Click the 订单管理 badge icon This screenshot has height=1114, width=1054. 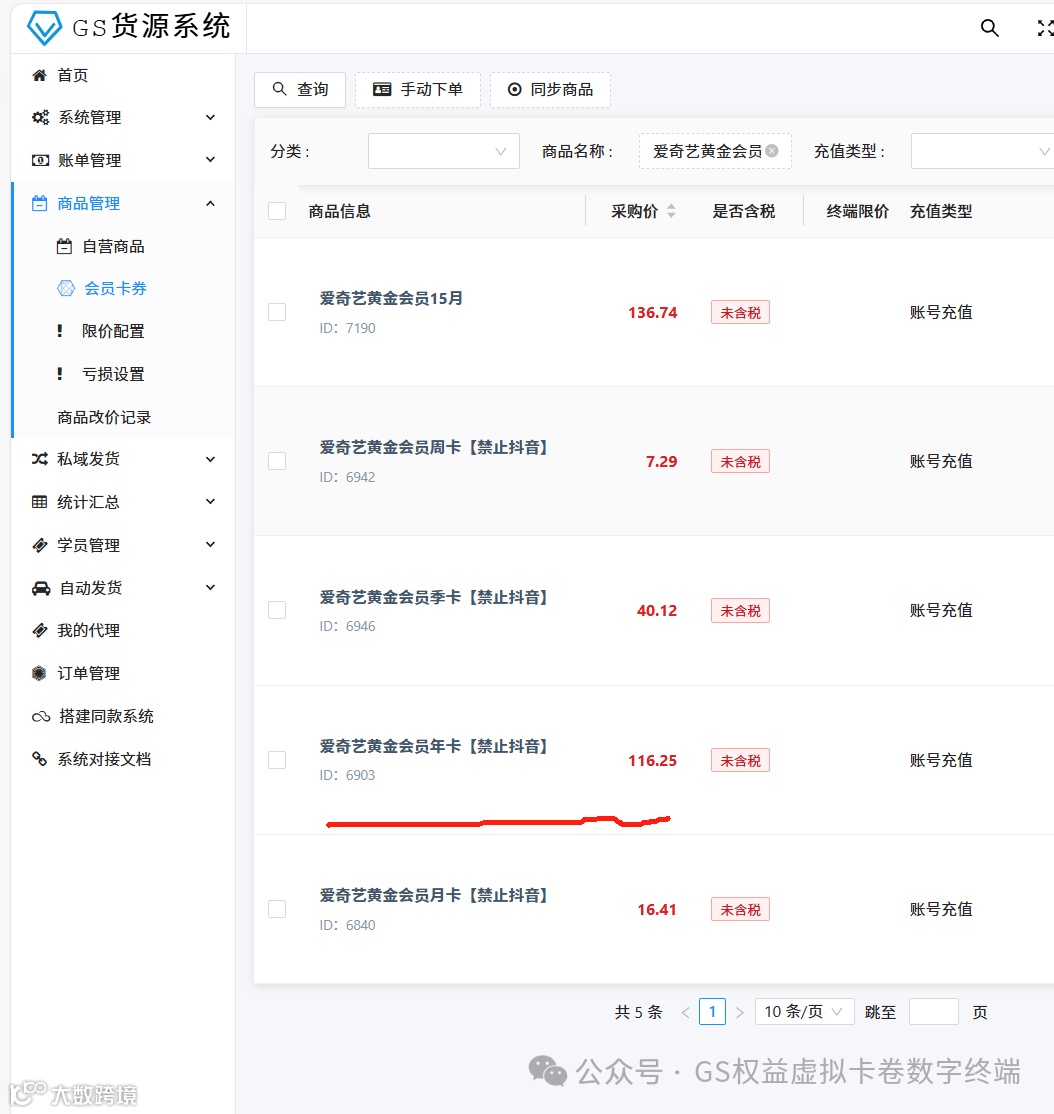39,674
